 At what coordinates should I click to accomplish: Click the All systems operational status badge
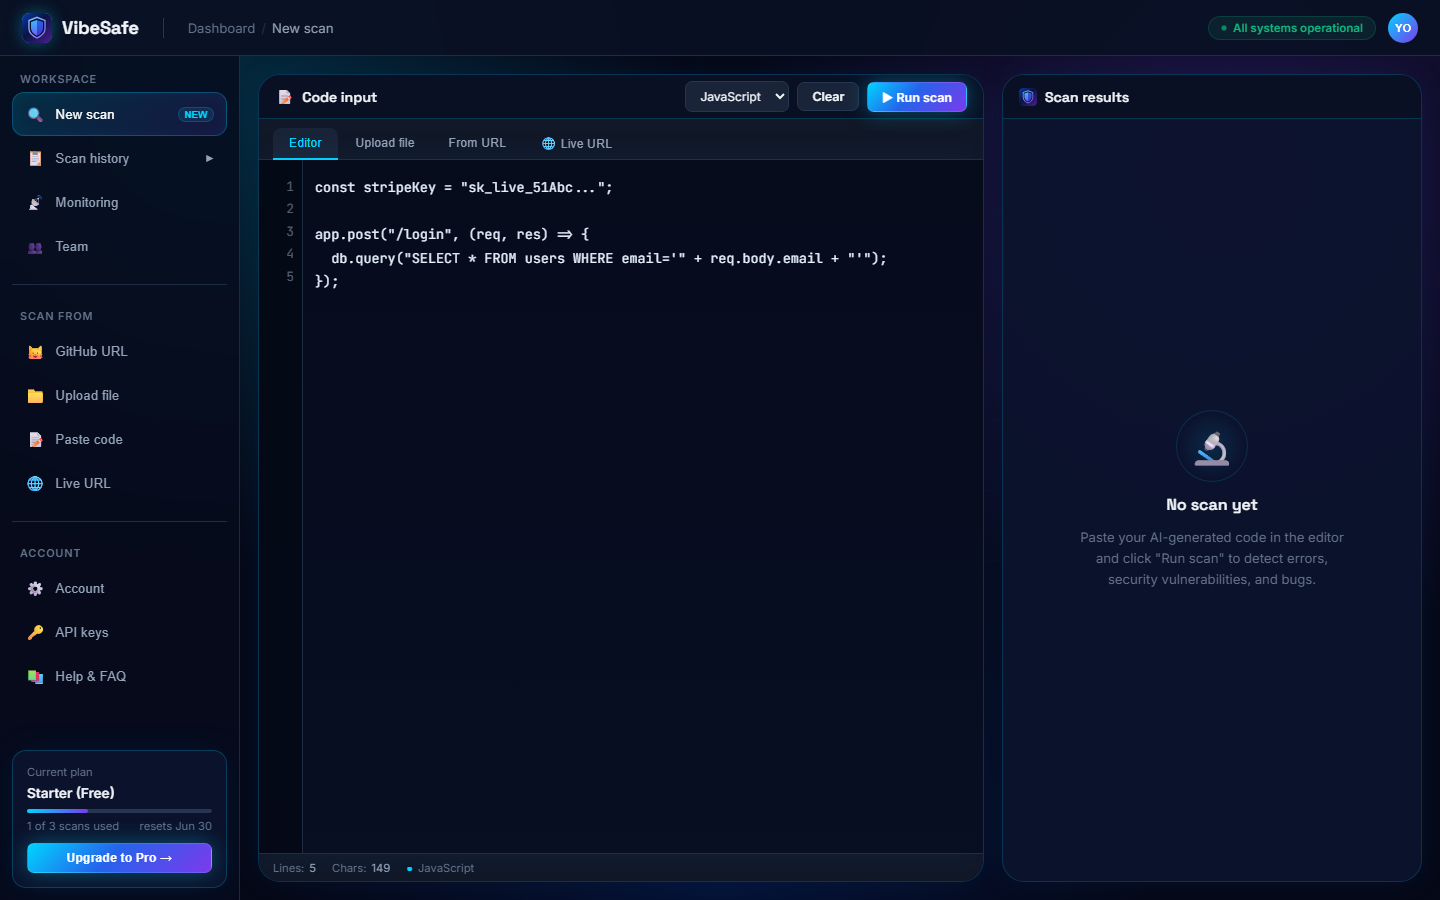(x=1292, y=28)
